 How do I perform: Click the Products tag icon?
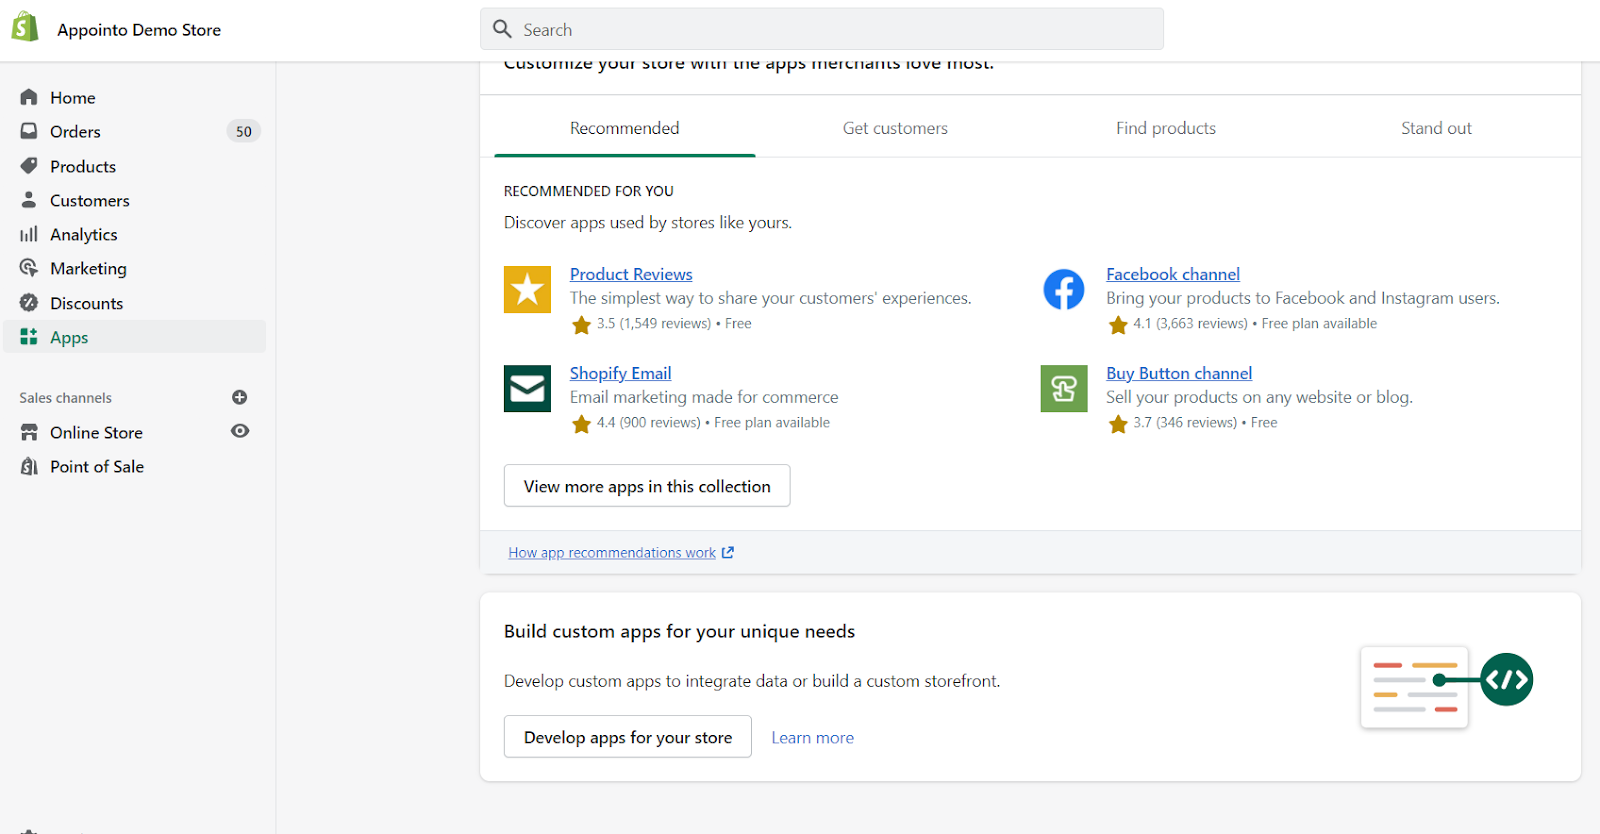click(x=29, y=166)
